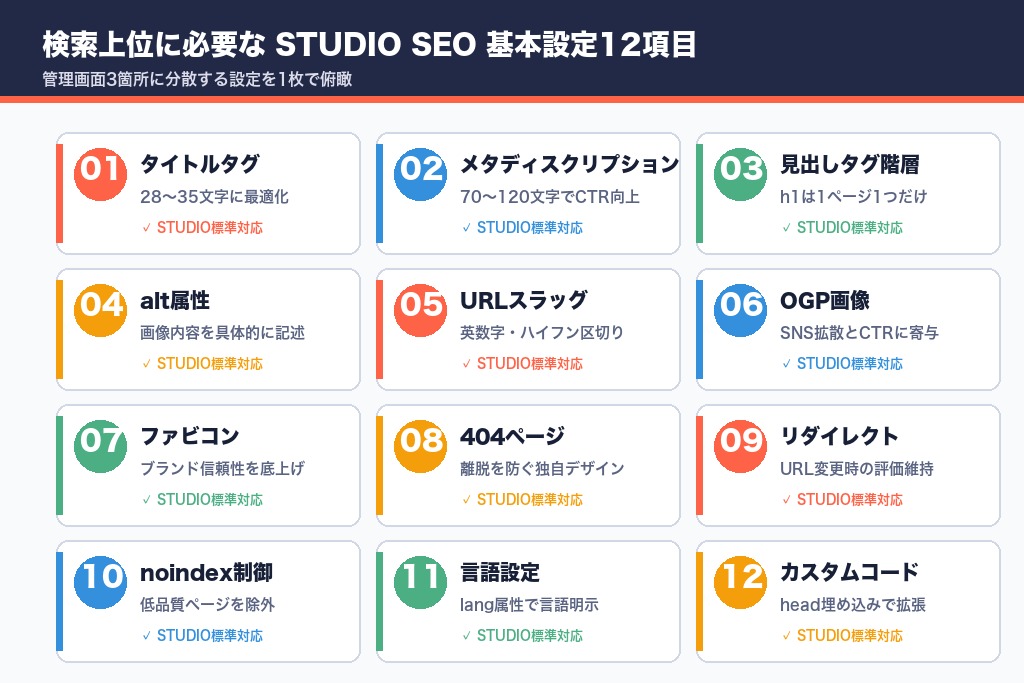
Task: Click STUDIO標準対応 under URLスラッグ
Action: pos(530,364)
